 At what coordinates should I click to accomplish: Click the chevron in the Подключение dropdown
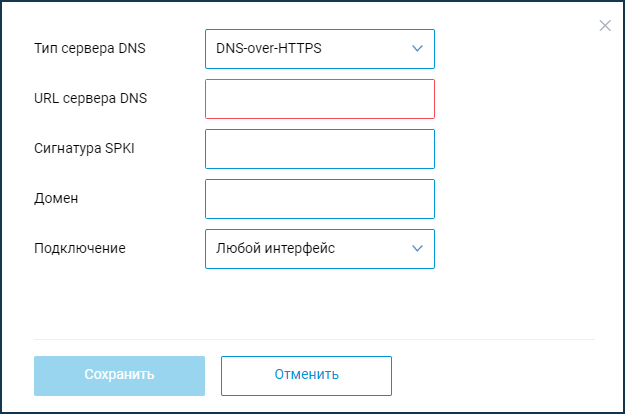(x=418, y=249)
